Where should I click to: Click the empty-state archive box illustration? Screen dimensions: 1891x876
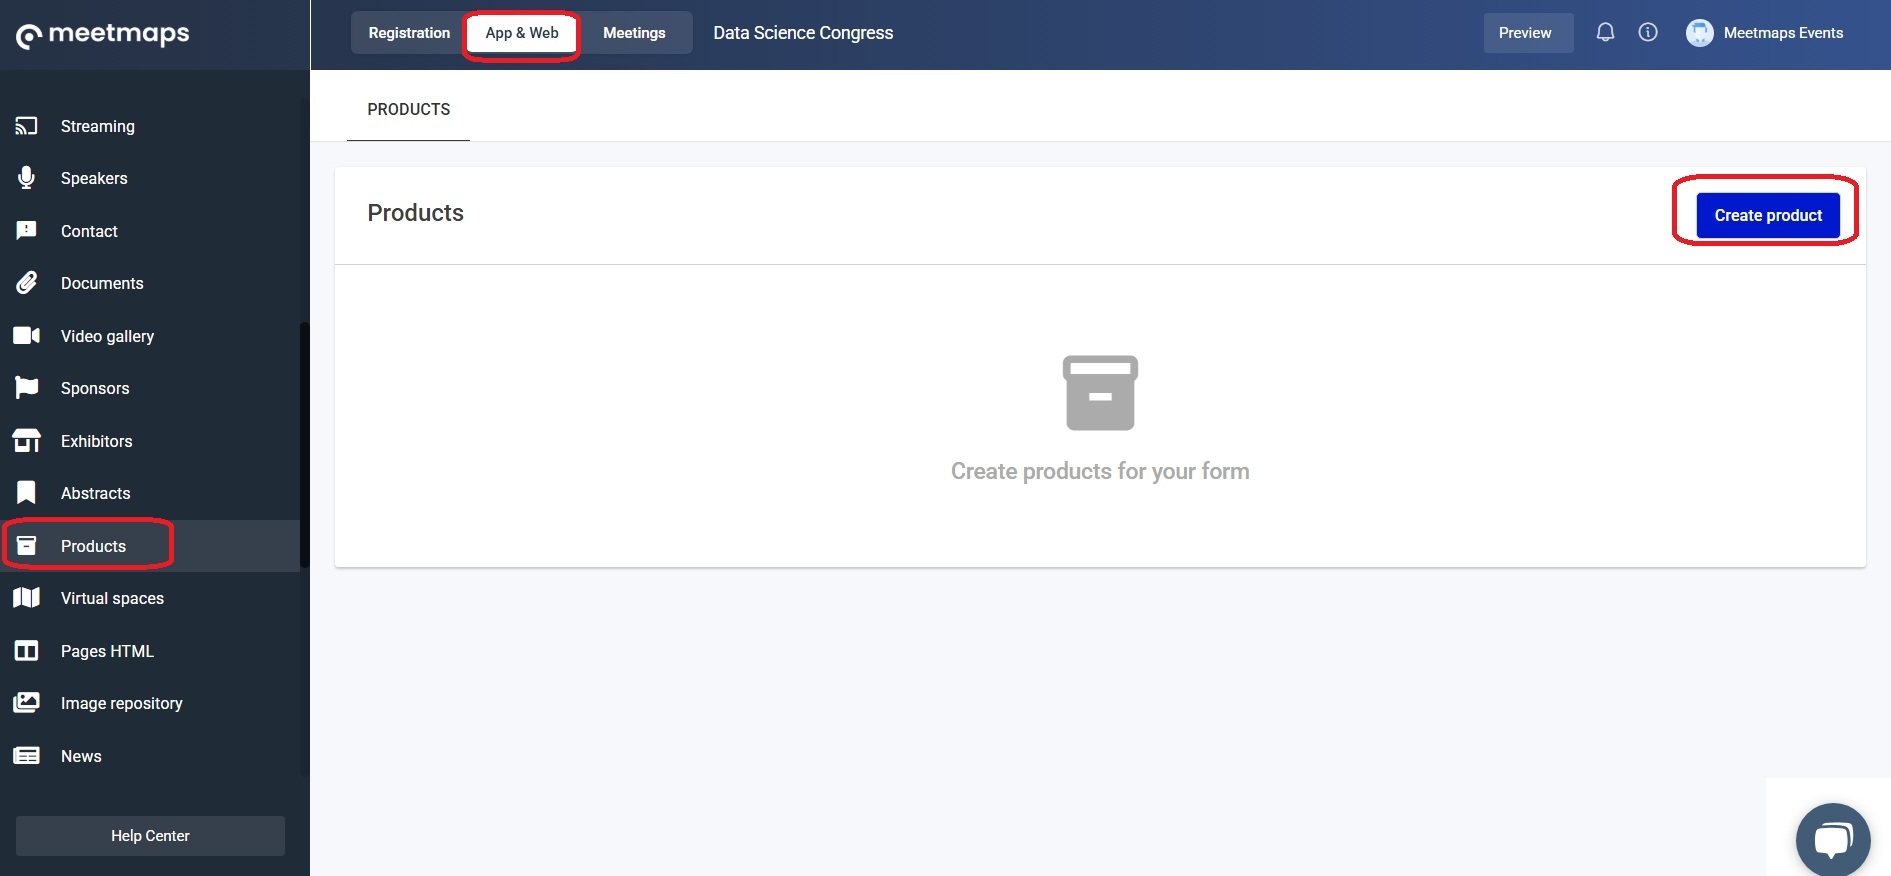coord(1100,393)
